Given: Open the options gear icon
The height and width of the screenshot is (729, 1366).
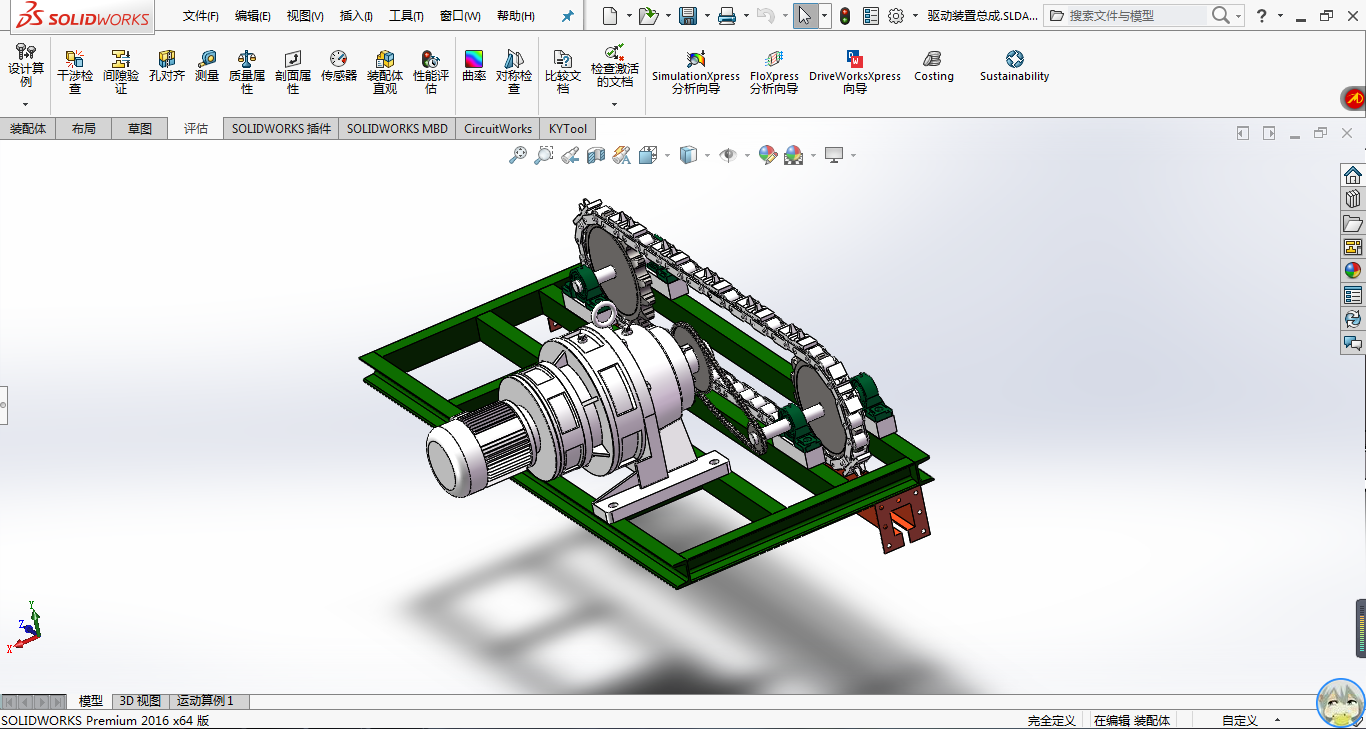Looking at the screenshot, I should [896, 16].
